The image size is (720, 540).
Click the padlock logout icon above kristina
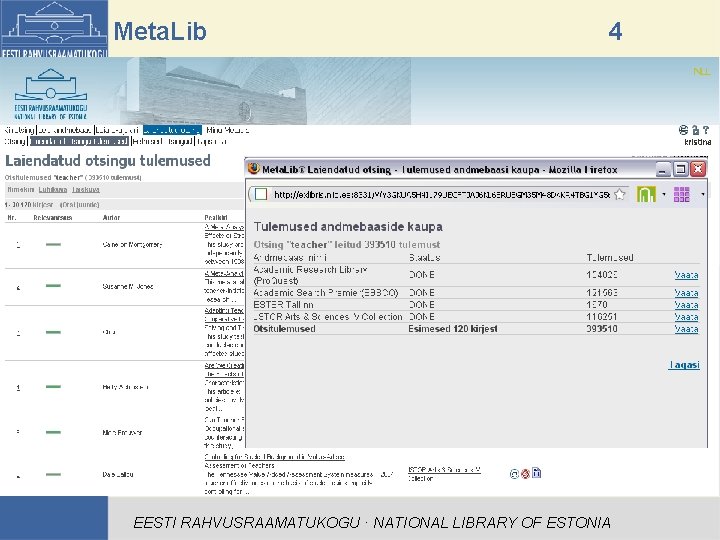click(x=695, y=130)
